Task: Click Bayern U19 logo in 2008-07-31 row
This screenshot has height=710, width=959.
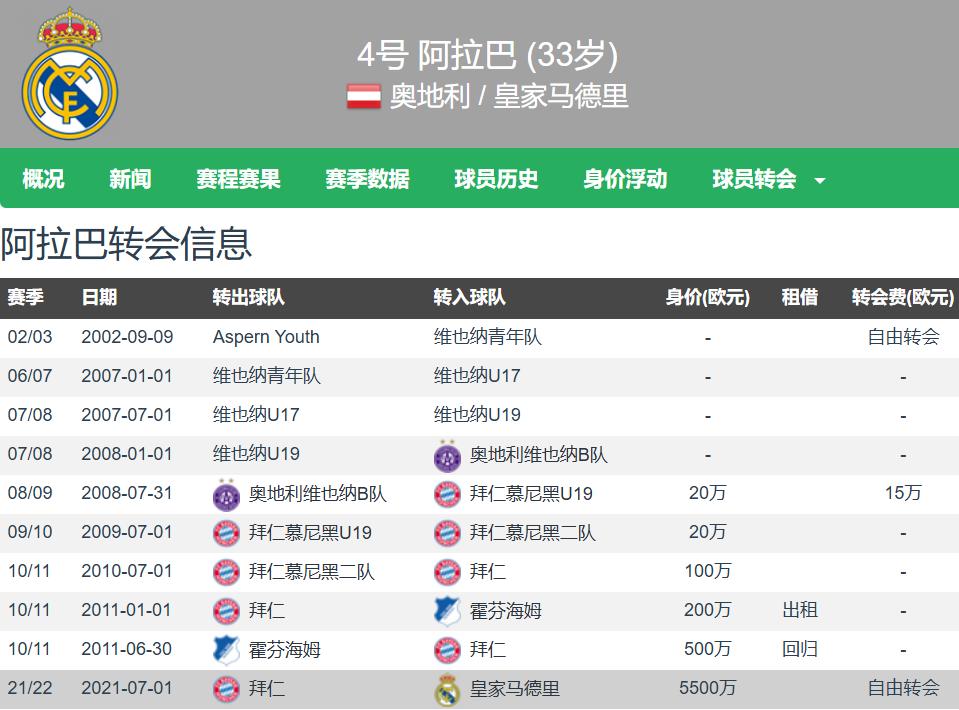Action: (447, 495)
